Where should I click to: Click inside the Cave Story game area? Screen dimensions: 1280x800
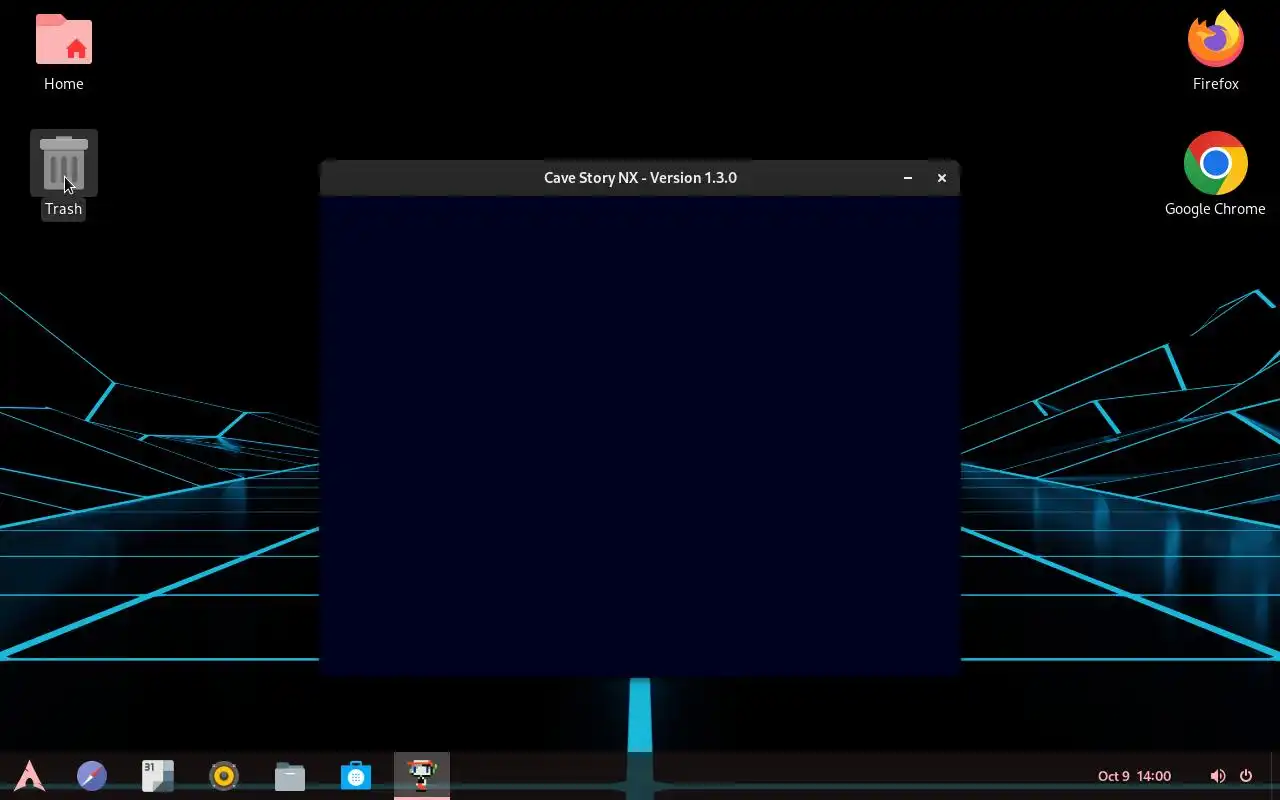[x=640, y=436]
